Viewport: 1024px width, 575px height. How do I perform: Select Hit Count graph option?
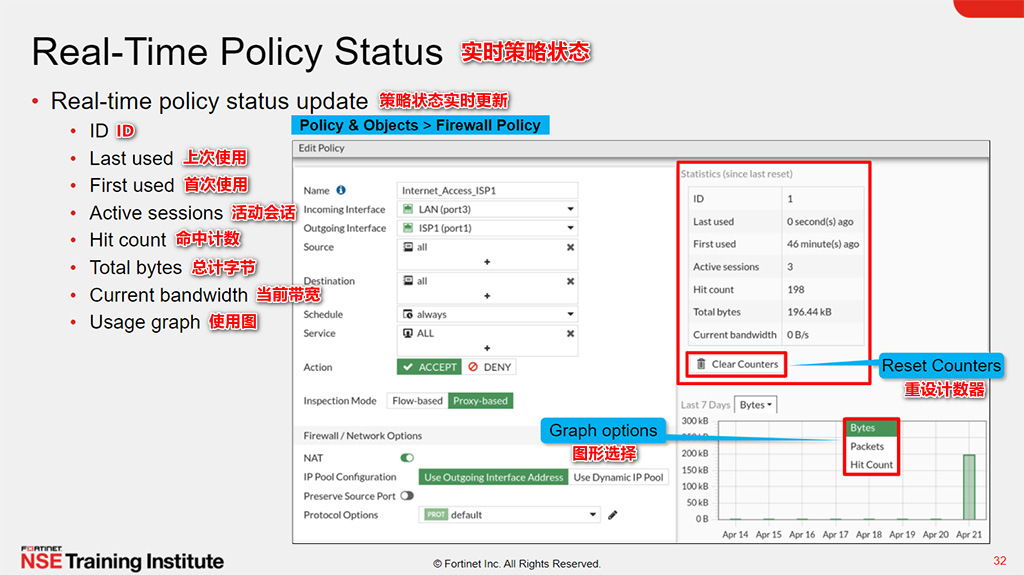click(871, 465)
